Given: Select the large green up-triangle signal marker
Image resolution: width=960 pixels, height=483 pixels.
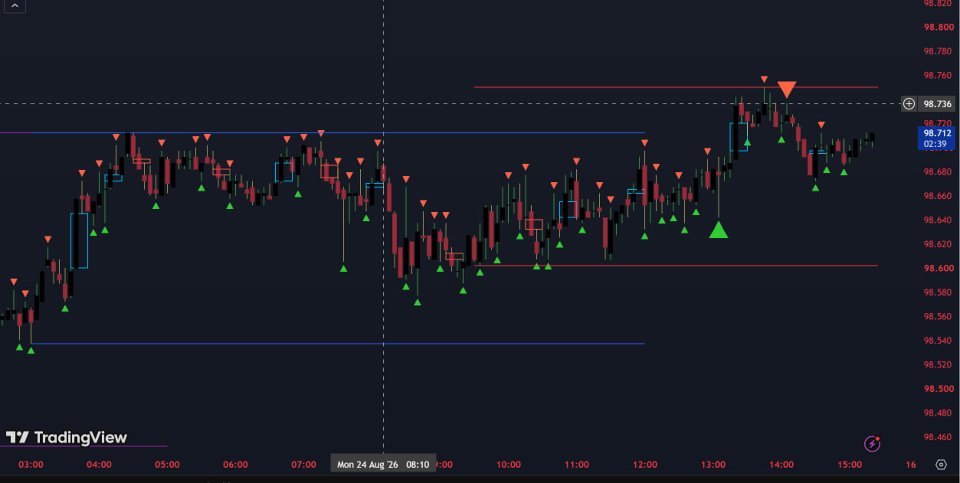Looking at the screenshot, I should point(718,230).
